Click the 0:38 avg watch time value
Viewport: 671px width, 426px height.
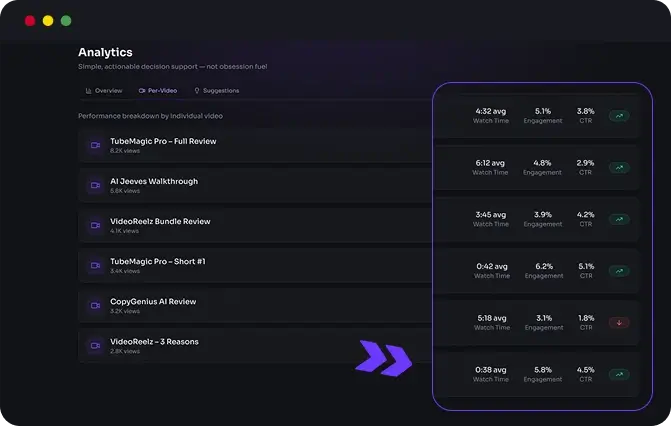pyautogui.click(x=490, y=370)
